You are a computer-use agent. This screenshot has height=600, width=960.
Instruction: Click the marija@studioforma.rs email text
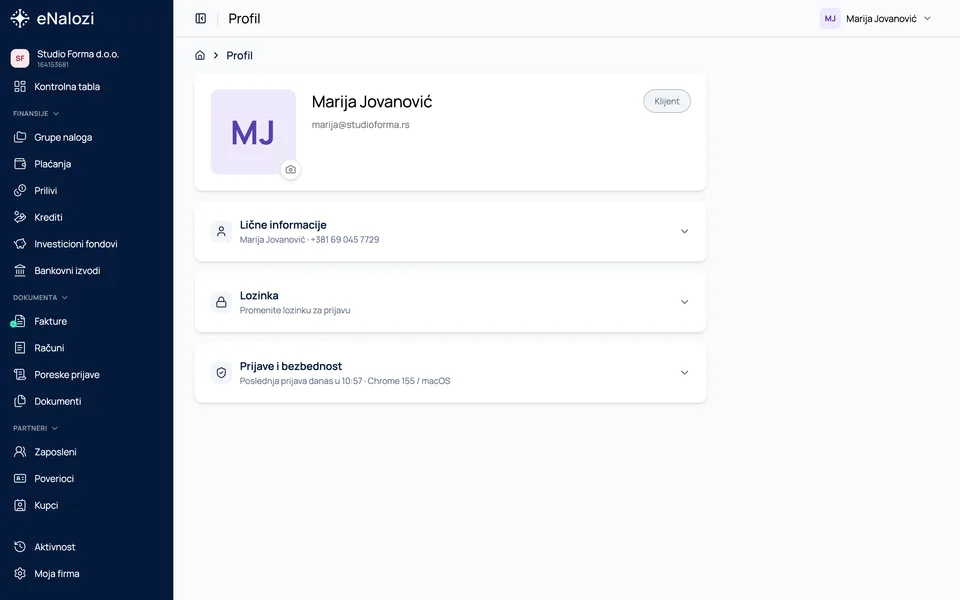click(361, 125)
